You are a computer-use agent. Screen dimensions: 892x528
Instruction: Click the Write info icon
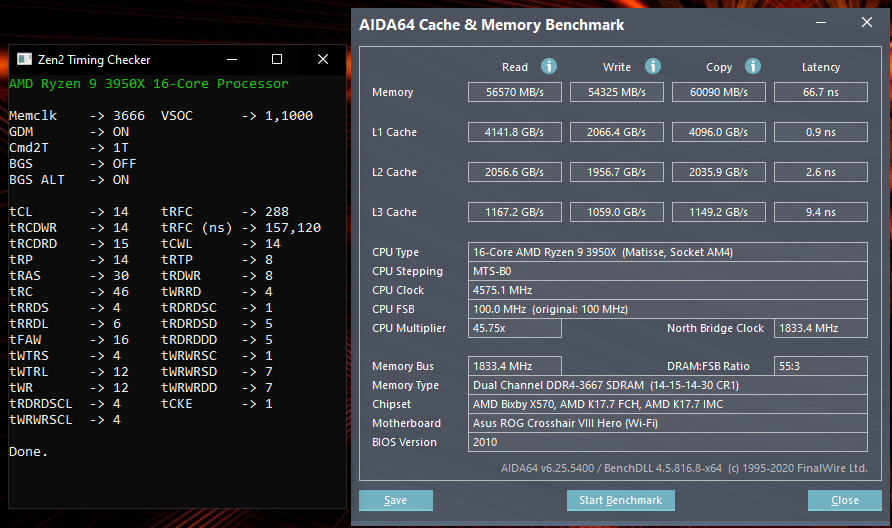(653, 67)
